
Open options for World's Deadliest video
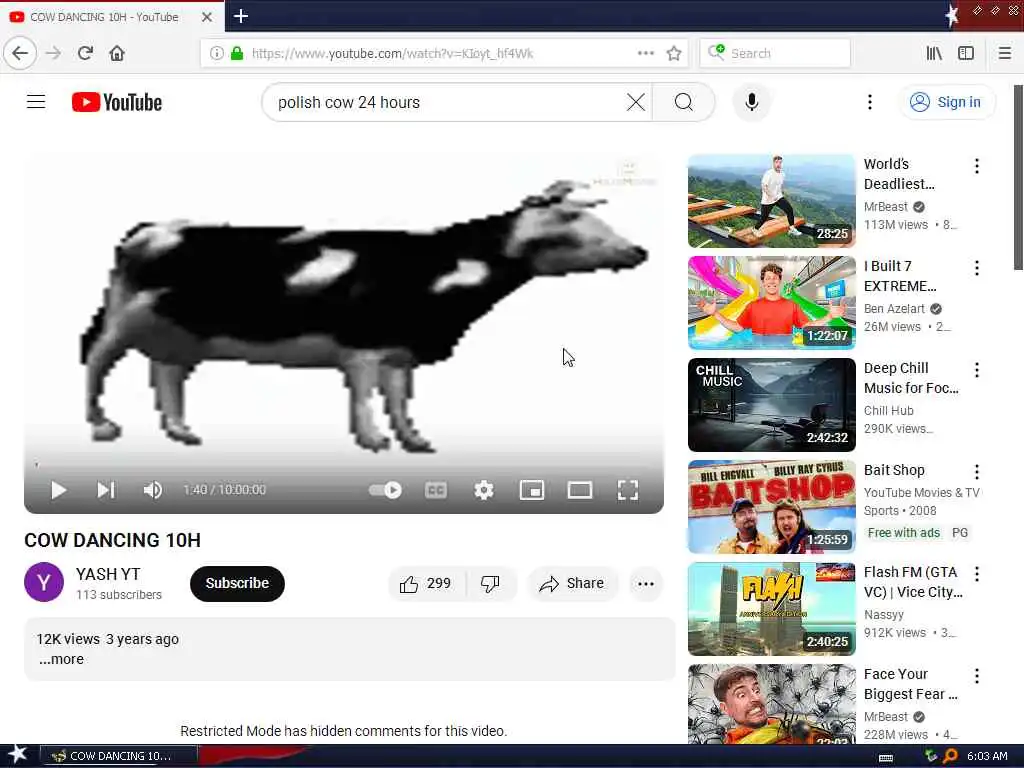coord(976,166)
